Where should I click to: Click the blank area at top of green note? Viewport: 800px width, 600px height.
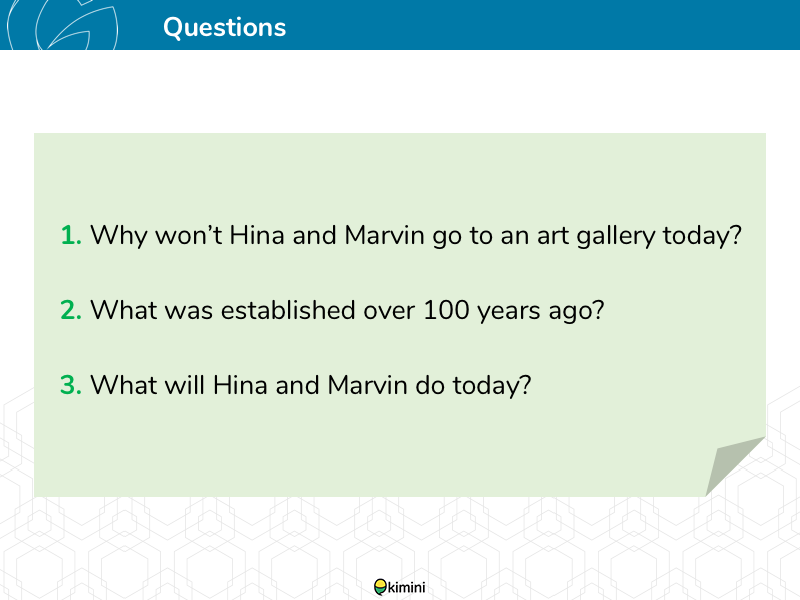click(399, 173)
